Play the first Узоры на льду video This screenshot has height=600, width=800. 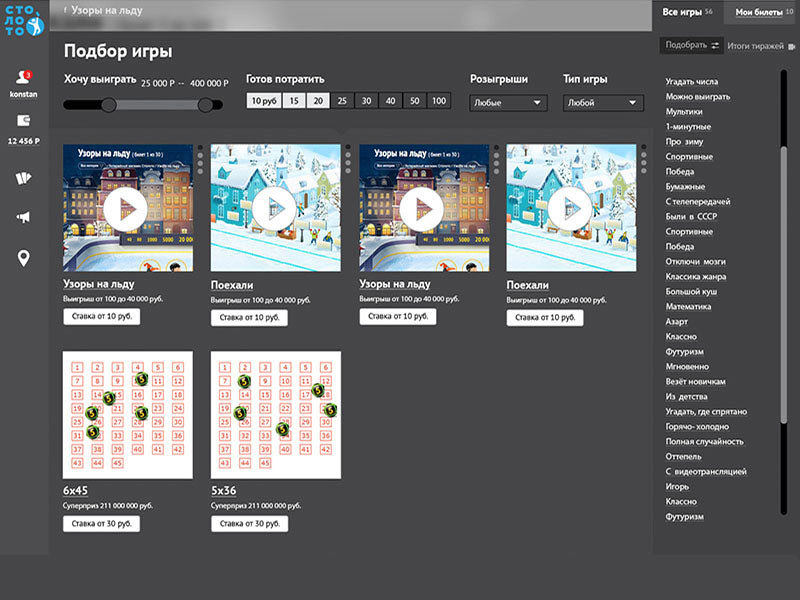point(125,207)
